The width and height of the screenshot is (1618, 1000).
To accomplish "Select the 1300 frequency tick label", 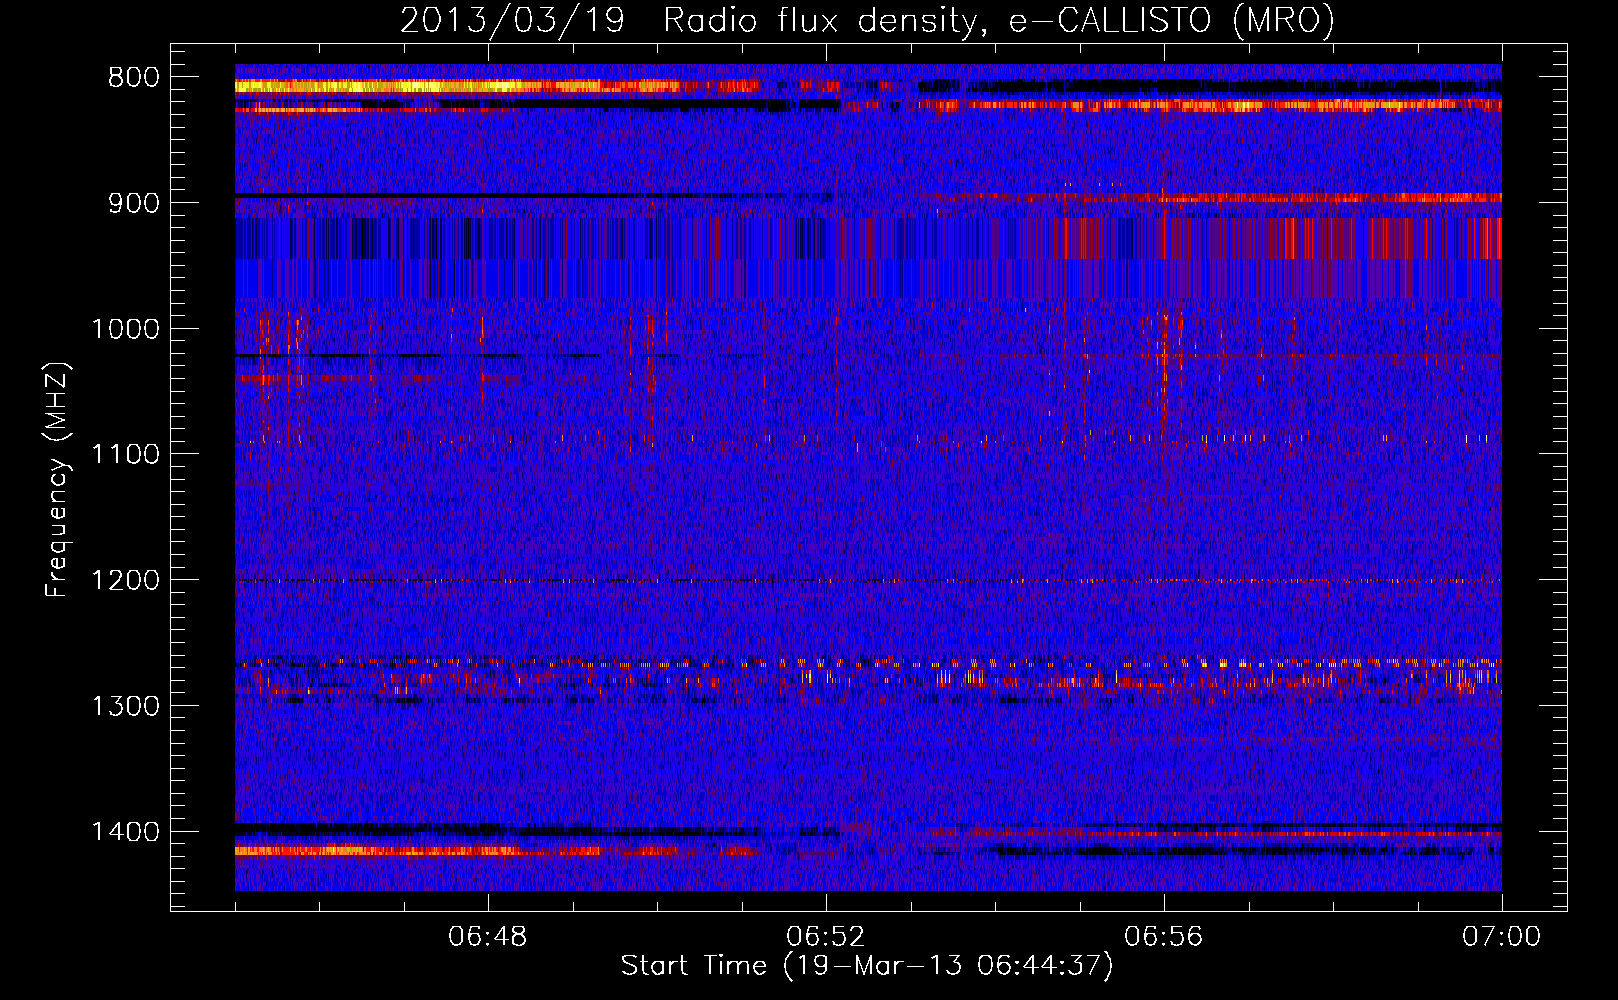I will (125, 706).
